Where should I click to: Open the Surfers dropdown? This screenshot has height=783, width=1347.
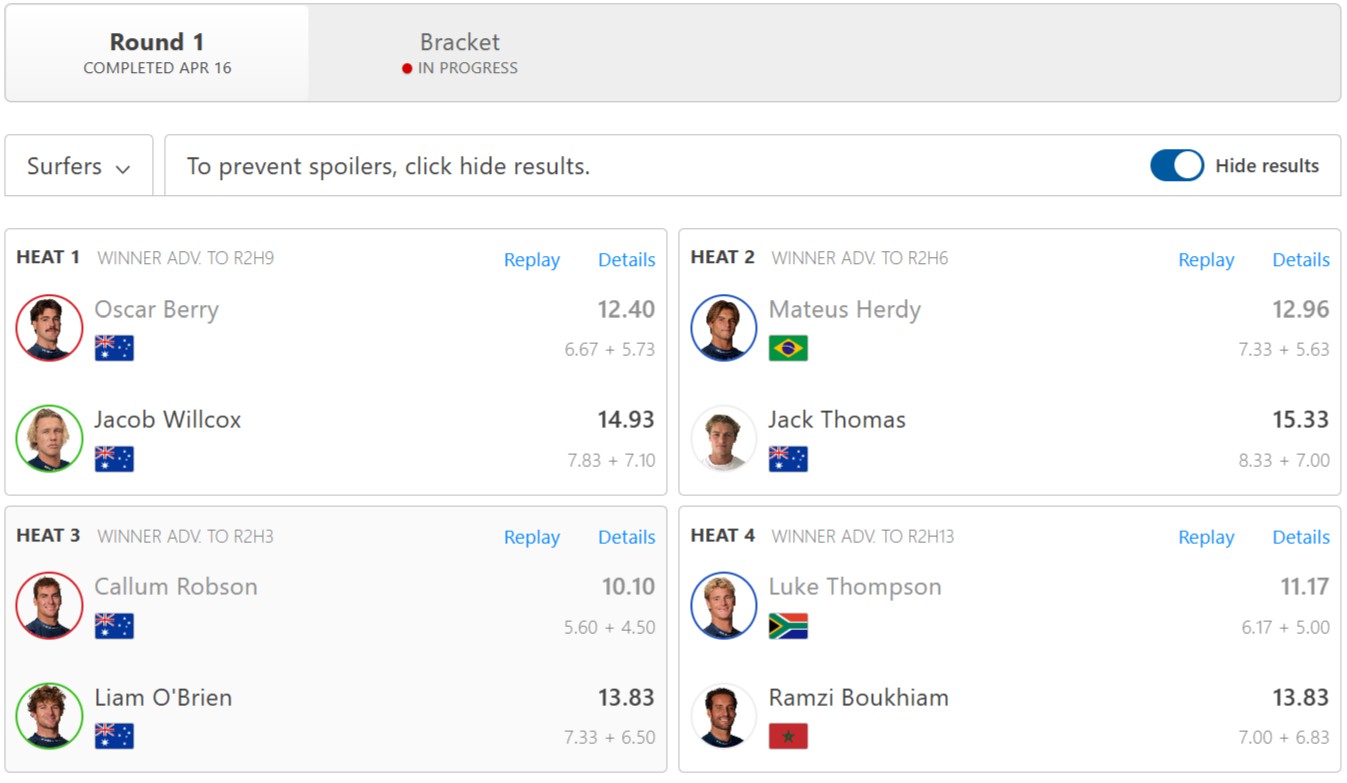point(79,166)
